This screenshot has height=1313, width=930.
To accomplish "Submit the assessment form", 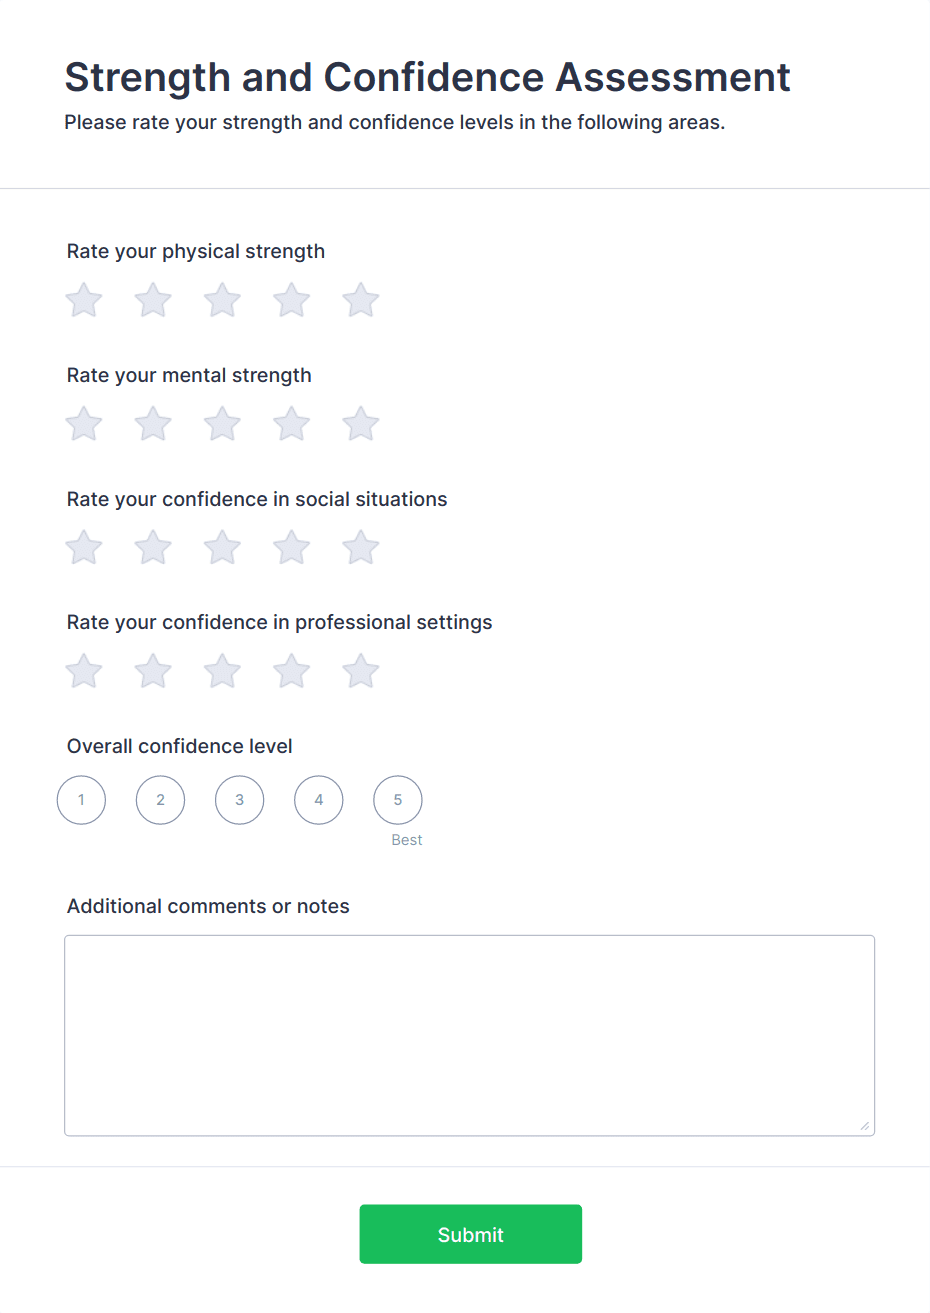I will [470, 1234].
